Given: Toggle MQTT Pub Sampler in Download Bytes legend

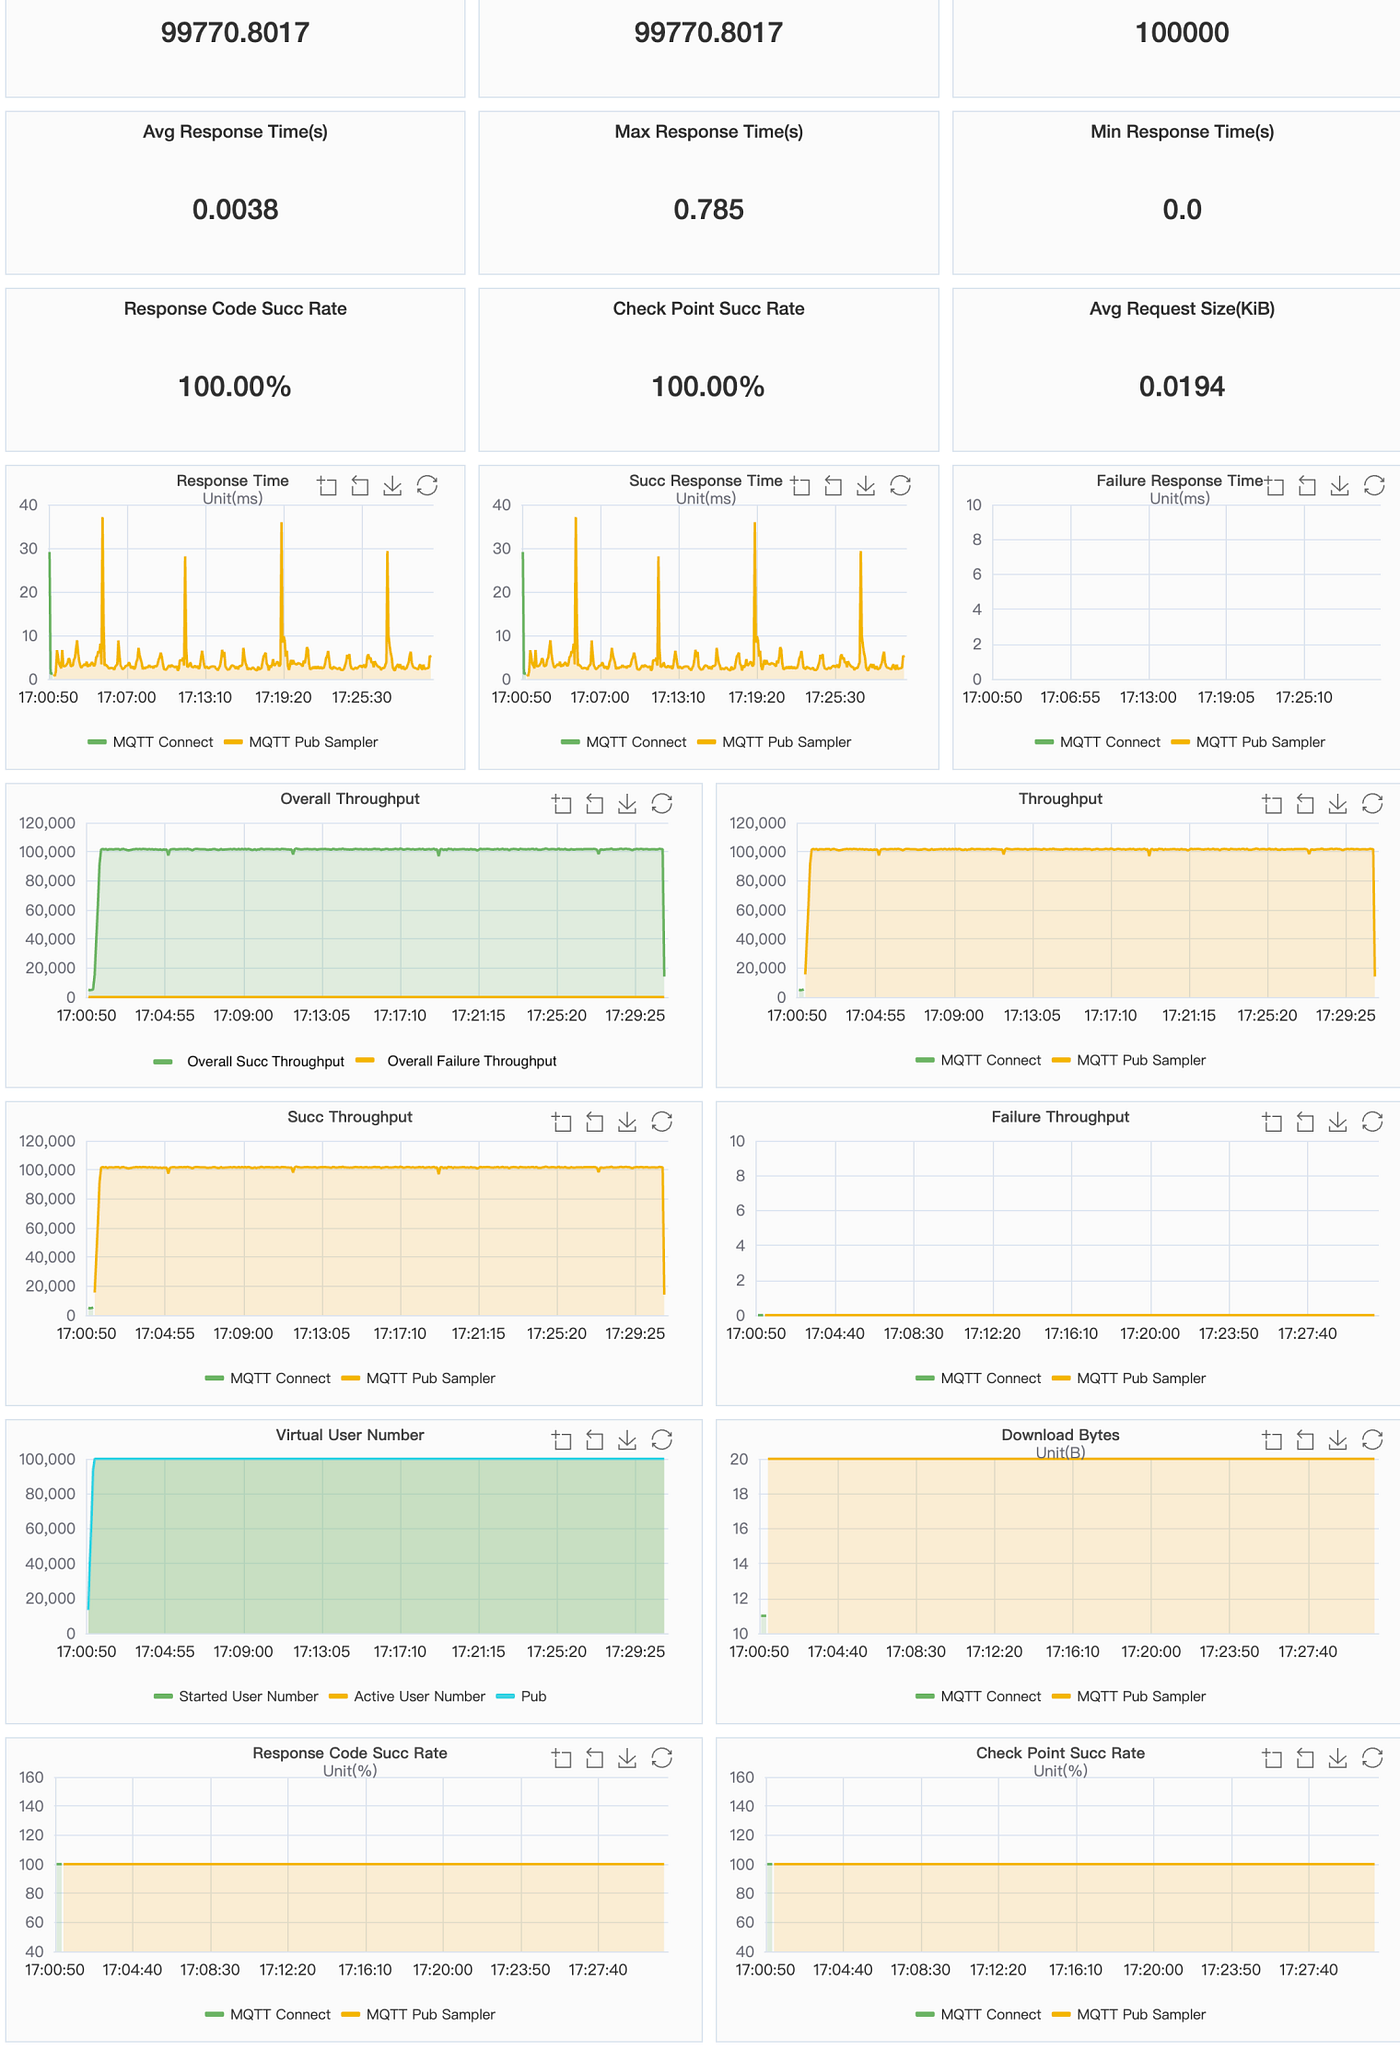Looking at the screenshot, I should point(1129,1696).
